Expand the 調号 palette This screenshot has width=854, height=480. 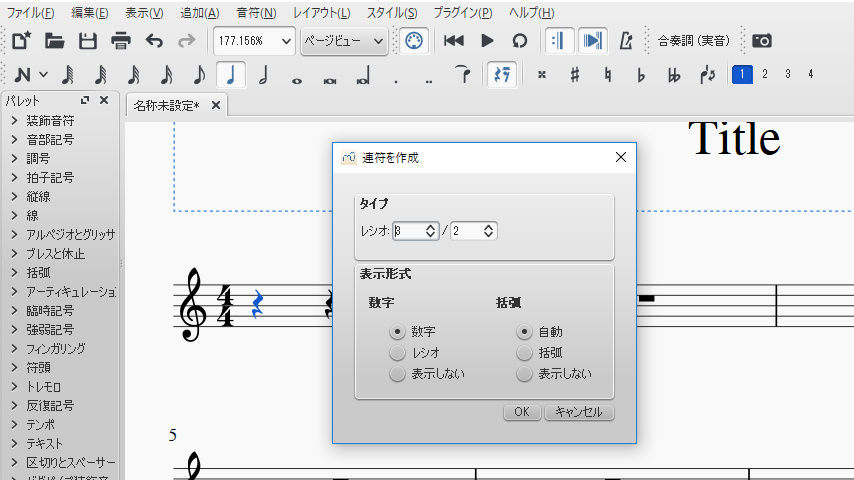[x=14, y=159]
